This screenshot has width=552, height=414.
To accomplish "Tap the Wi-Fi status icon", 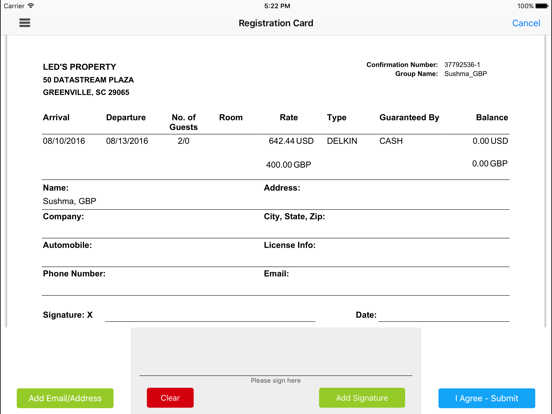I will click(31, 6).
